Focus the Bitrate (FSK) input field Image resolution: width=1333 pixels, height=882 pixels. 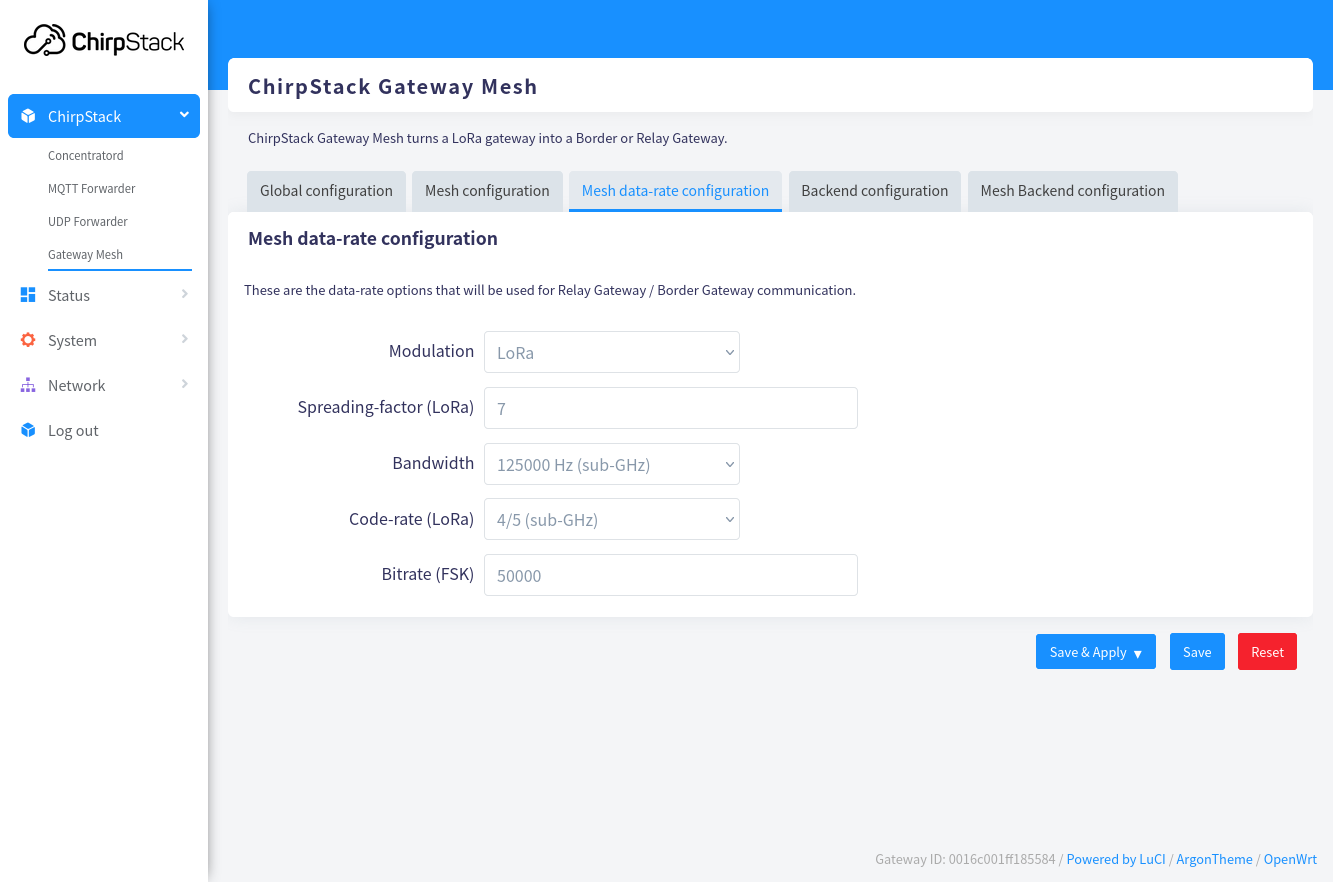click(x=671, y=575)
